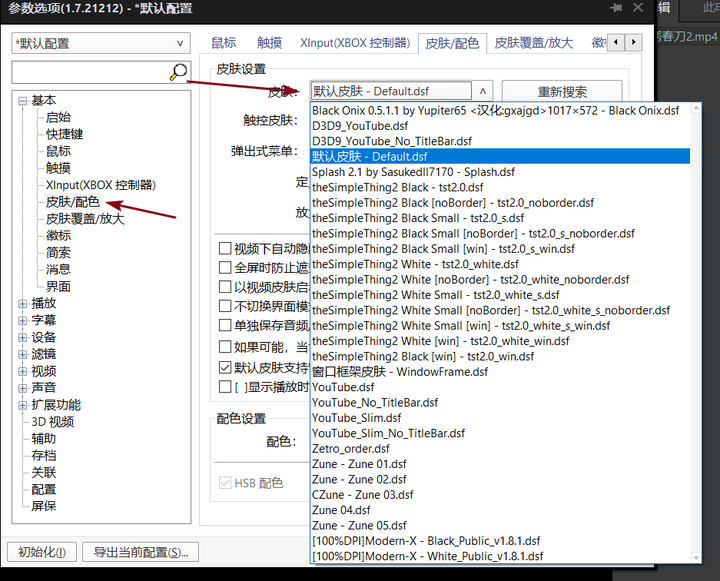Toggle 显示播放时 checkbox
The width and height of the screenshot is (720, 581).
tap(225, 387)
